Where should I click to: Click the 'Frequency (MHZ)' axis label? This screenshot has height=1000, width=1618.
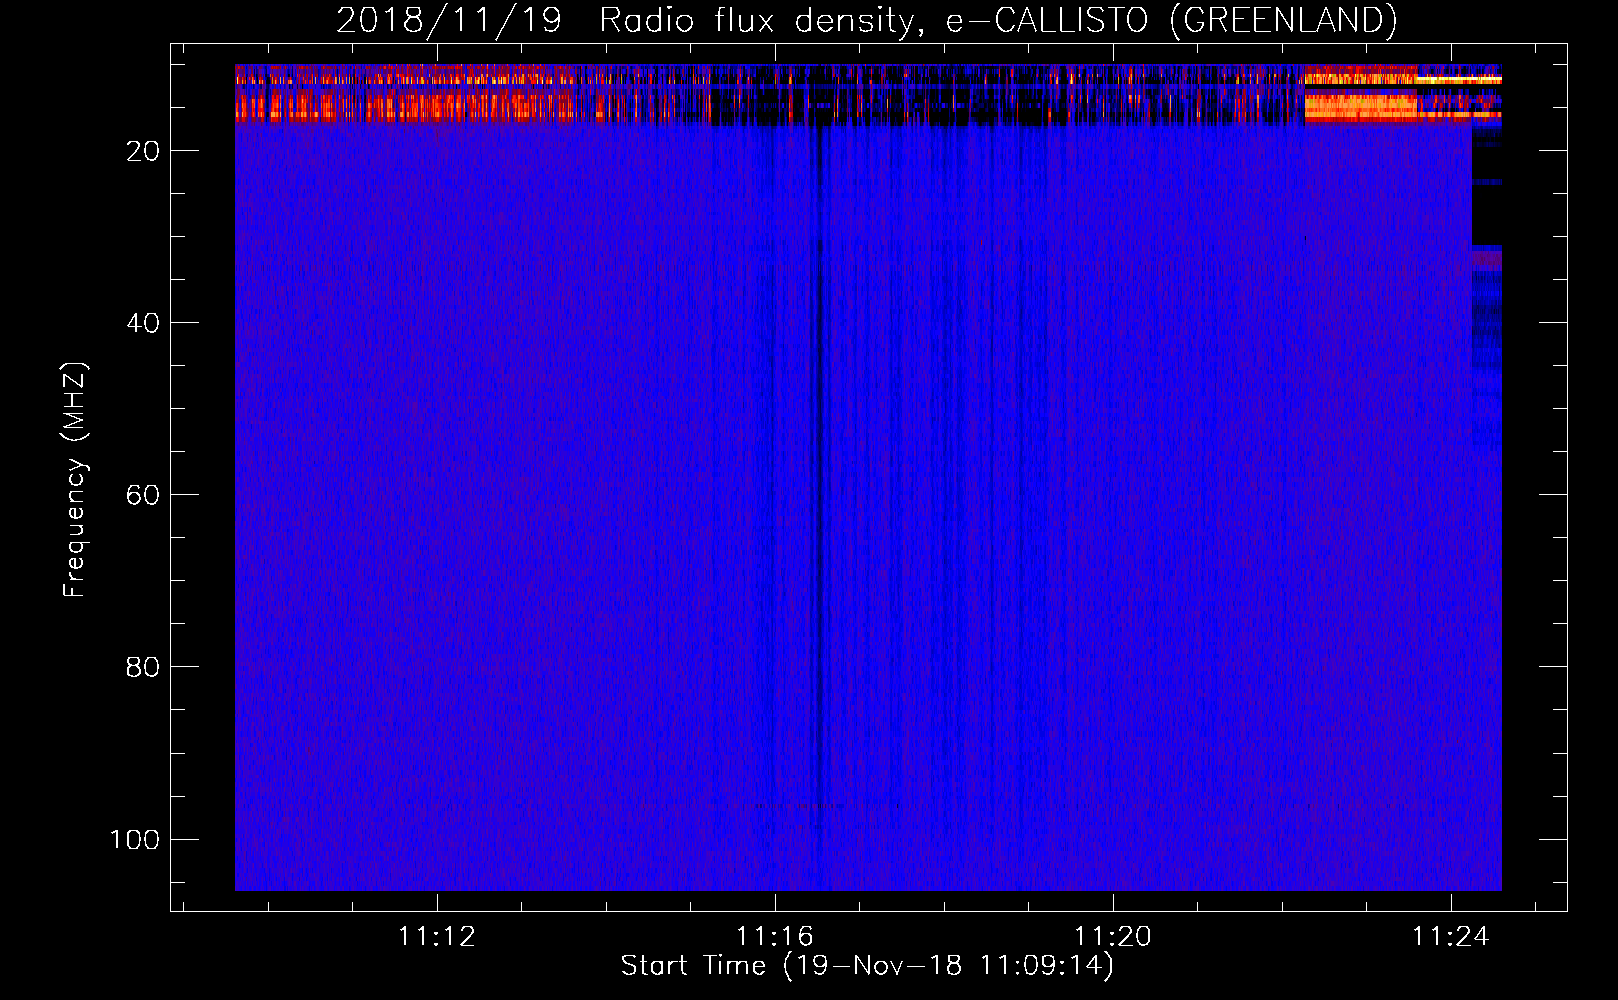75,480
